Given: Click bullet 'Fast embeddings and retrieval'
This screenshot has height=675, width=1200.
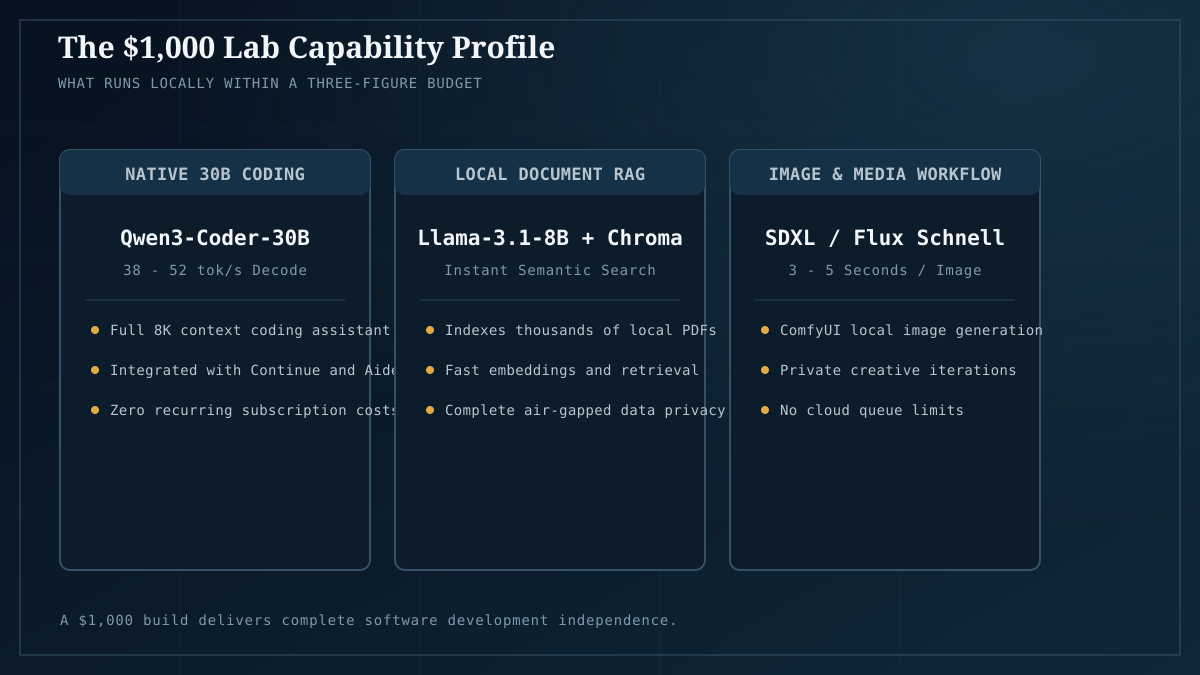Looking at the screenshot, I should (562, 370).
